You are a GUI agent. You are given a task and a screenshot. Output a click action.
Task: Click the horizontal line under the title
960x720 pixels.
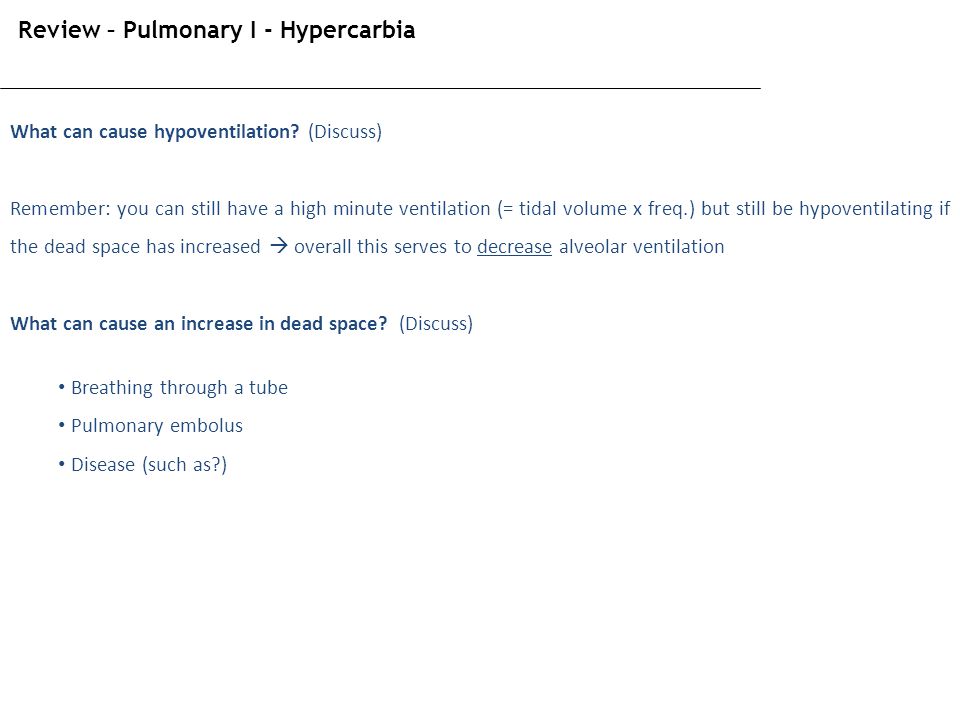coord(380,88)
